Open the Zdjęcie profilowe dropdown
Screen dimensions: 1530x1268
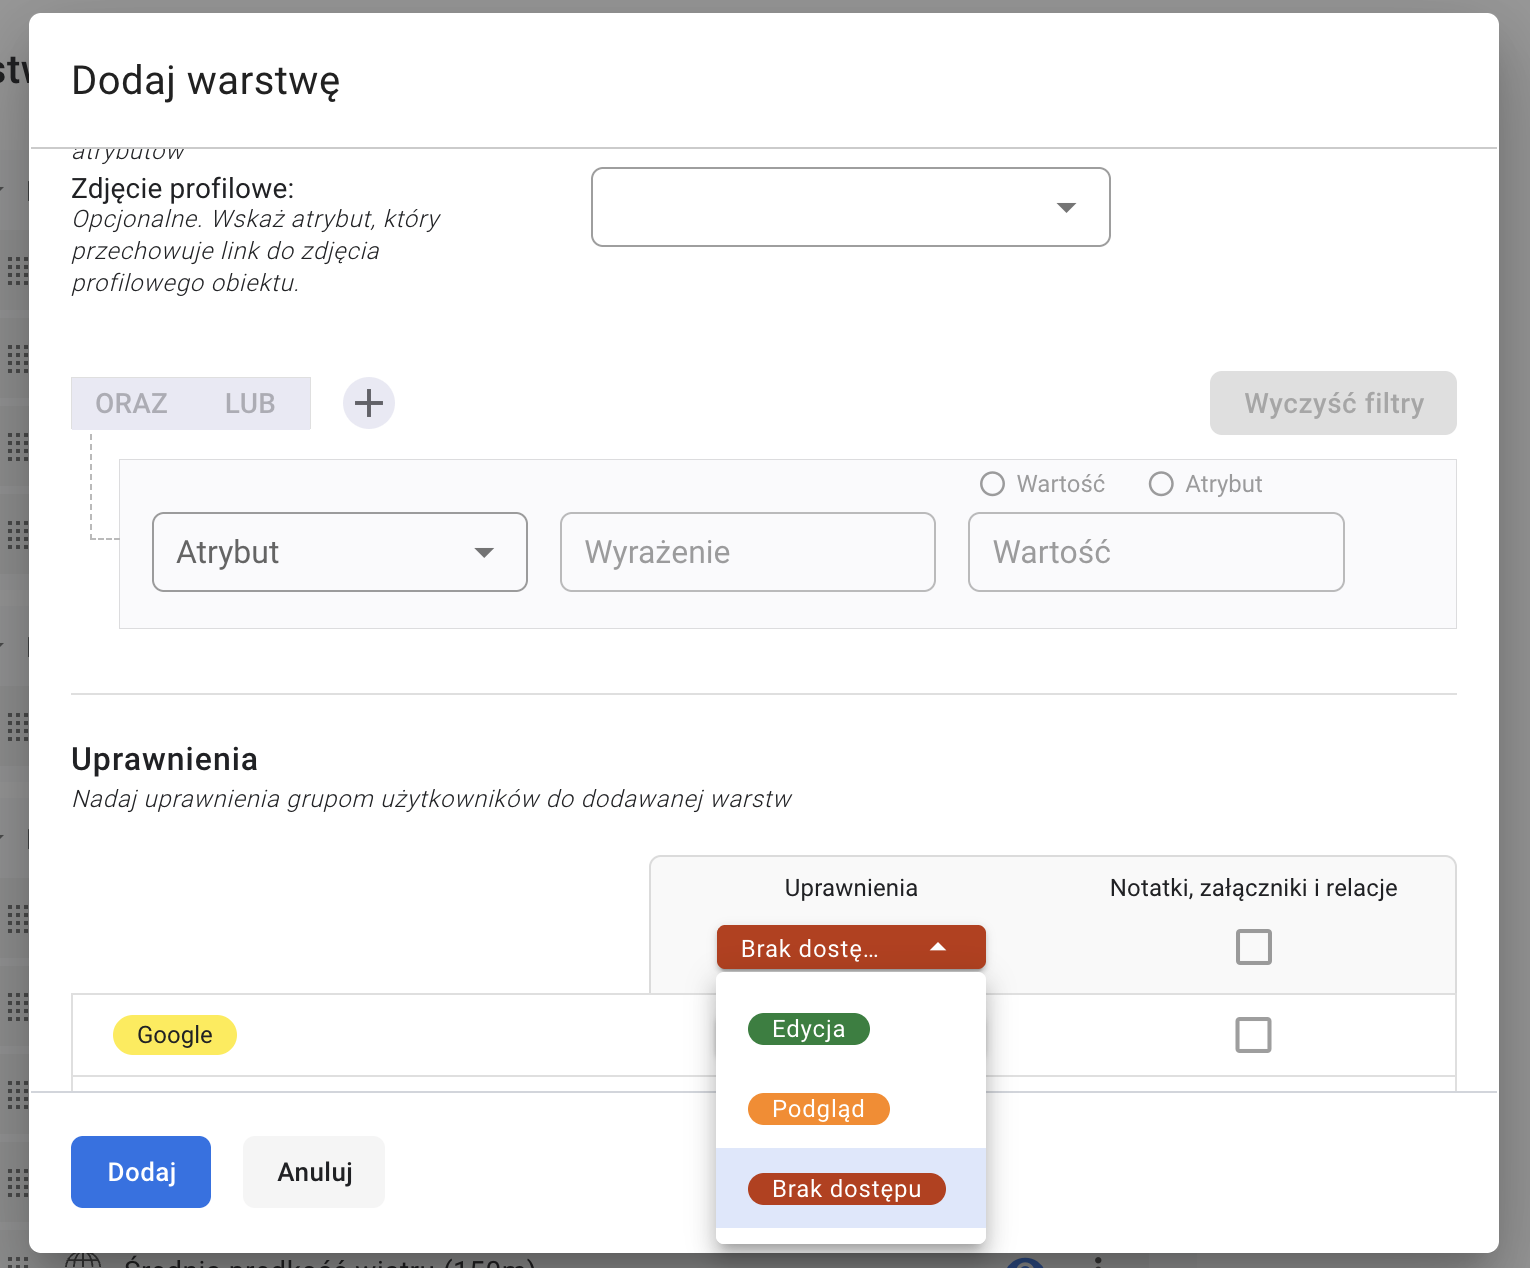click(850, 207)
